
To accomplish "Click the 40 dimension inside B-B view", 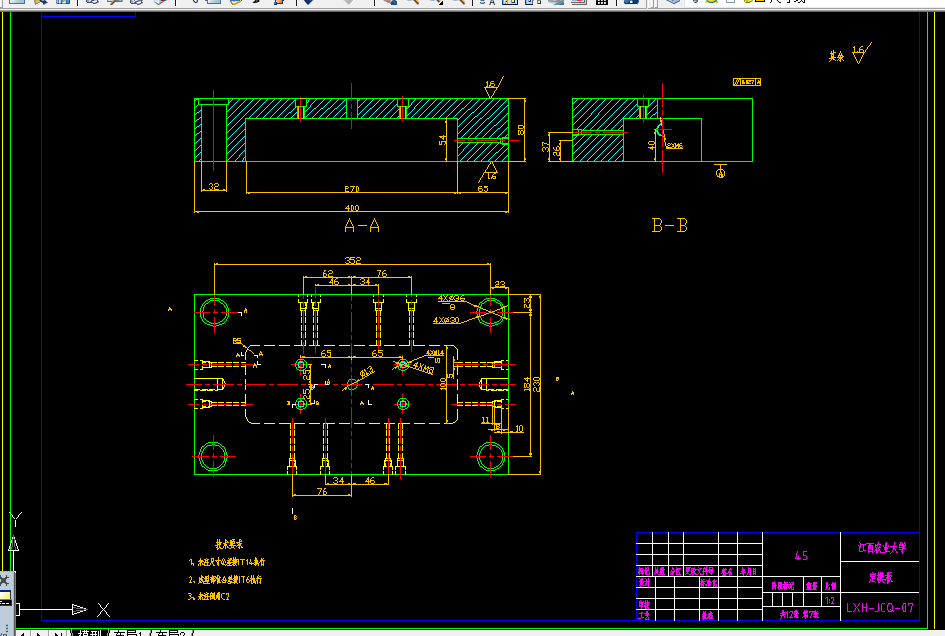I will [651, 145].
